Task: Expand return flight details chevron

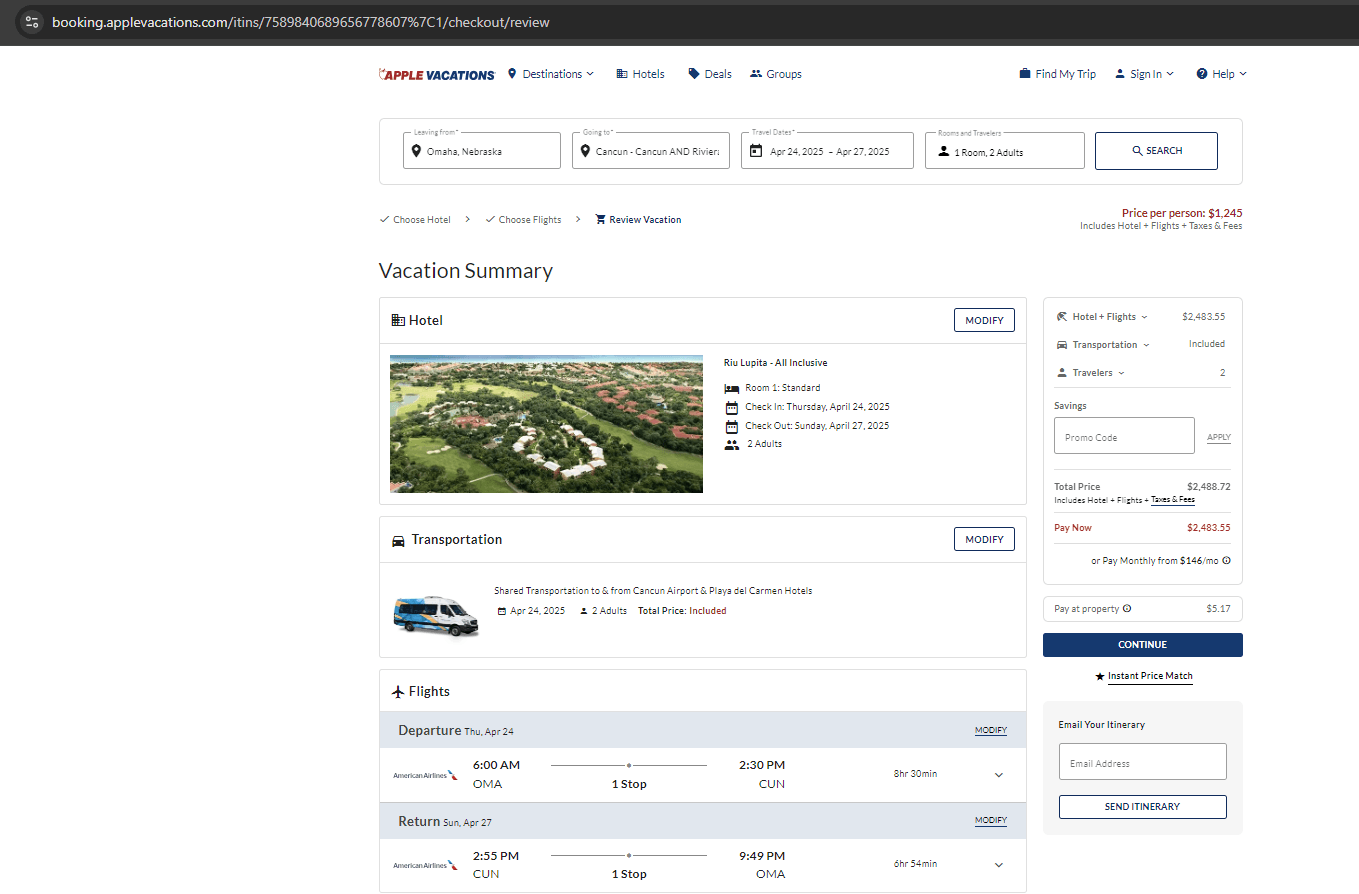Action: [998, 865]
